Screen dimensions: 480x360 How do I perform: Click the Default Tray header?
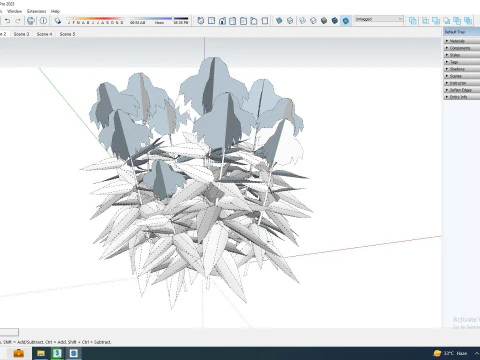pyautogui.click(x=462, y=32)
